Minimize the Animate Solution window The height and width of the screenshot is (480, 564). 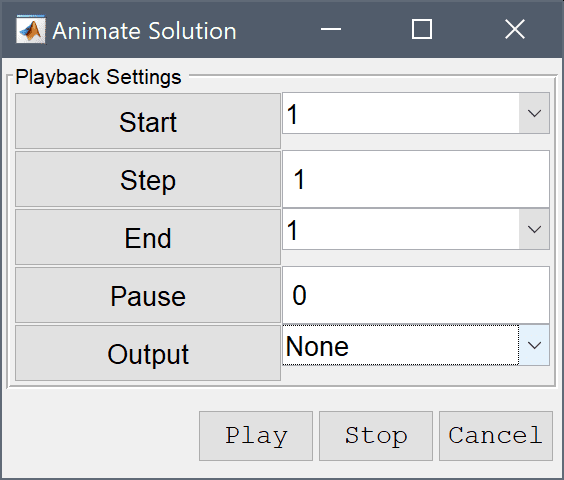click(331, 29)
